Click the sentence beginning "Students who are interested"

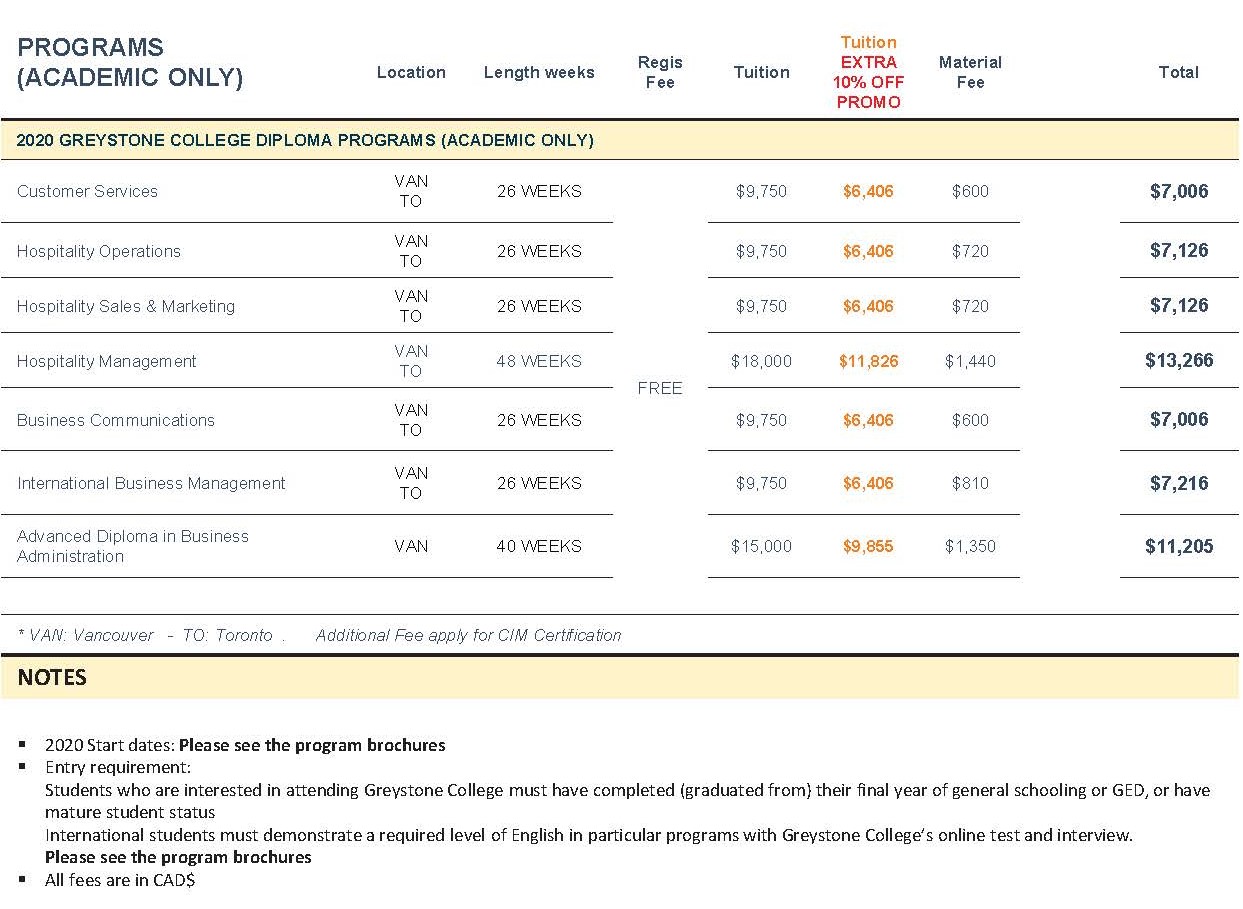627,790
